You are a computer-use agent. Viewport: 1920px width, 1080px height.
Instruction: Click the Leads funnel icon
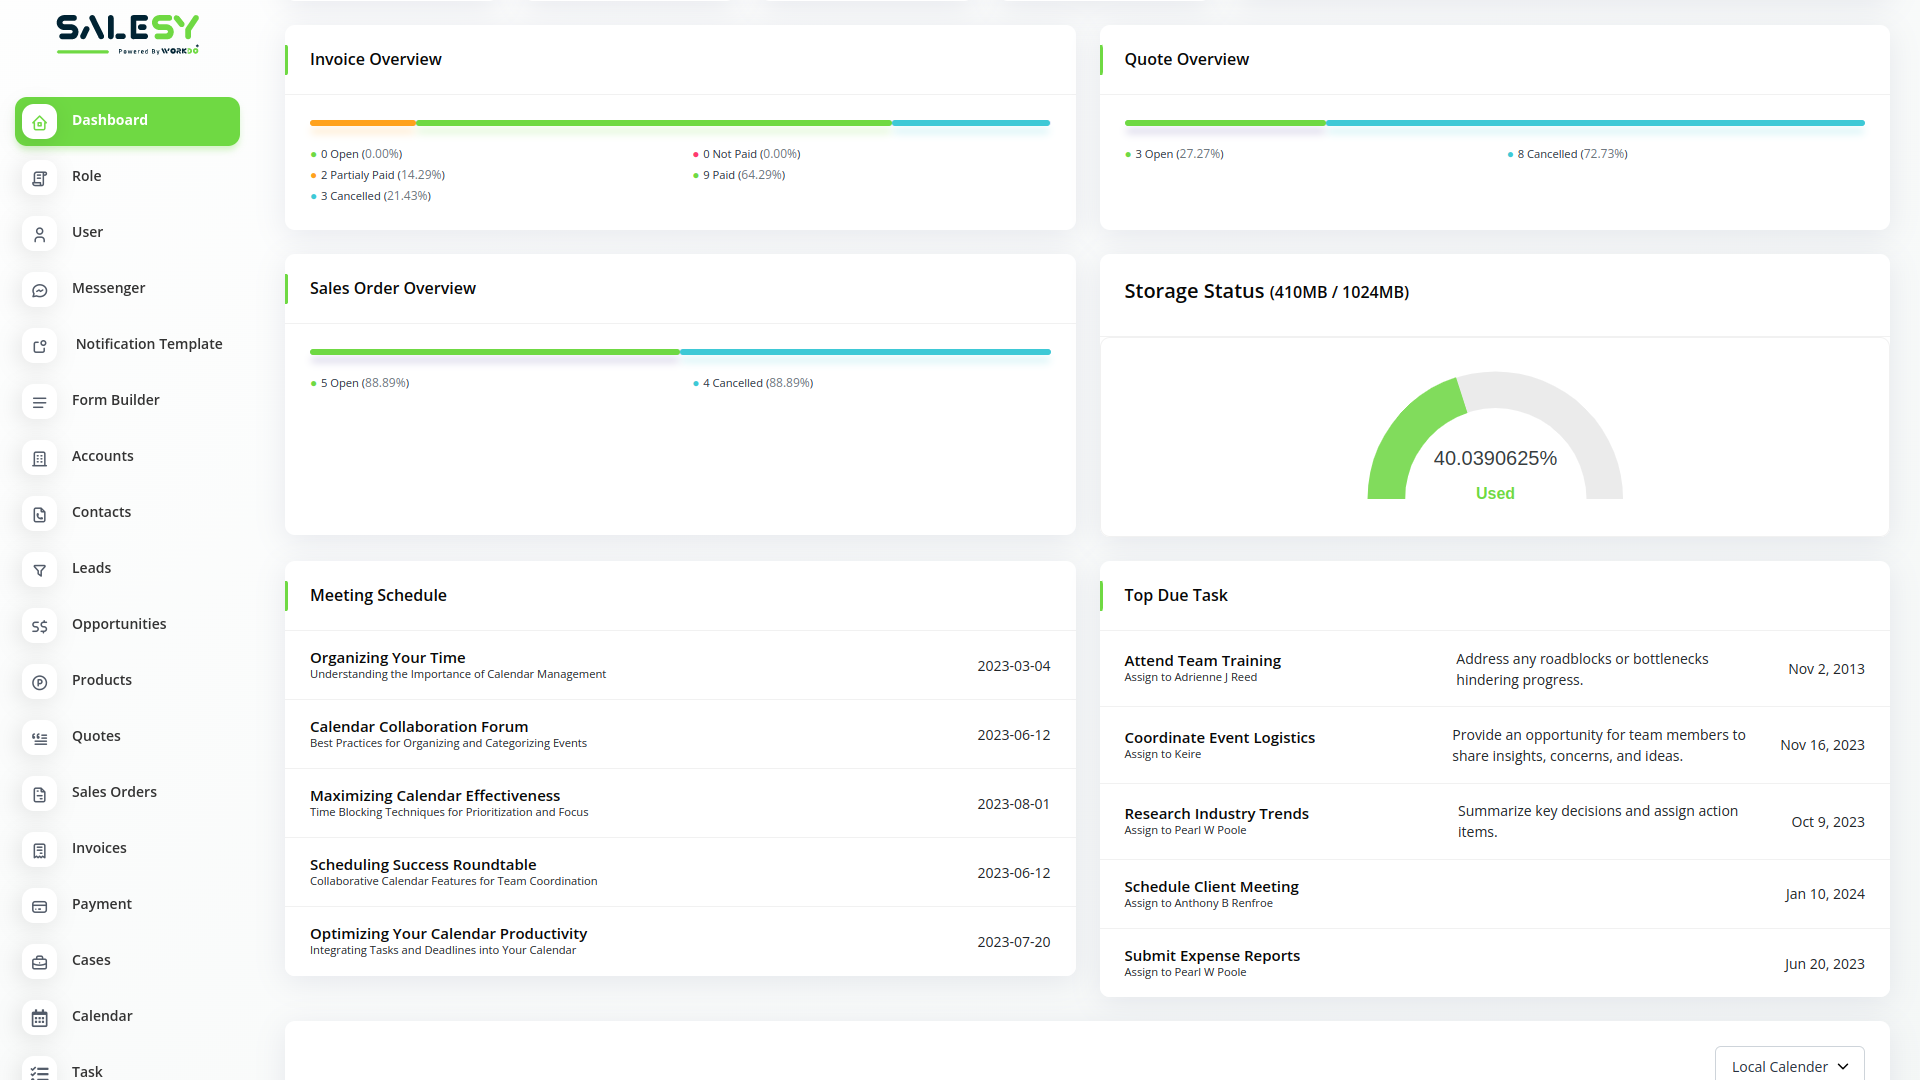click(40, 570)
